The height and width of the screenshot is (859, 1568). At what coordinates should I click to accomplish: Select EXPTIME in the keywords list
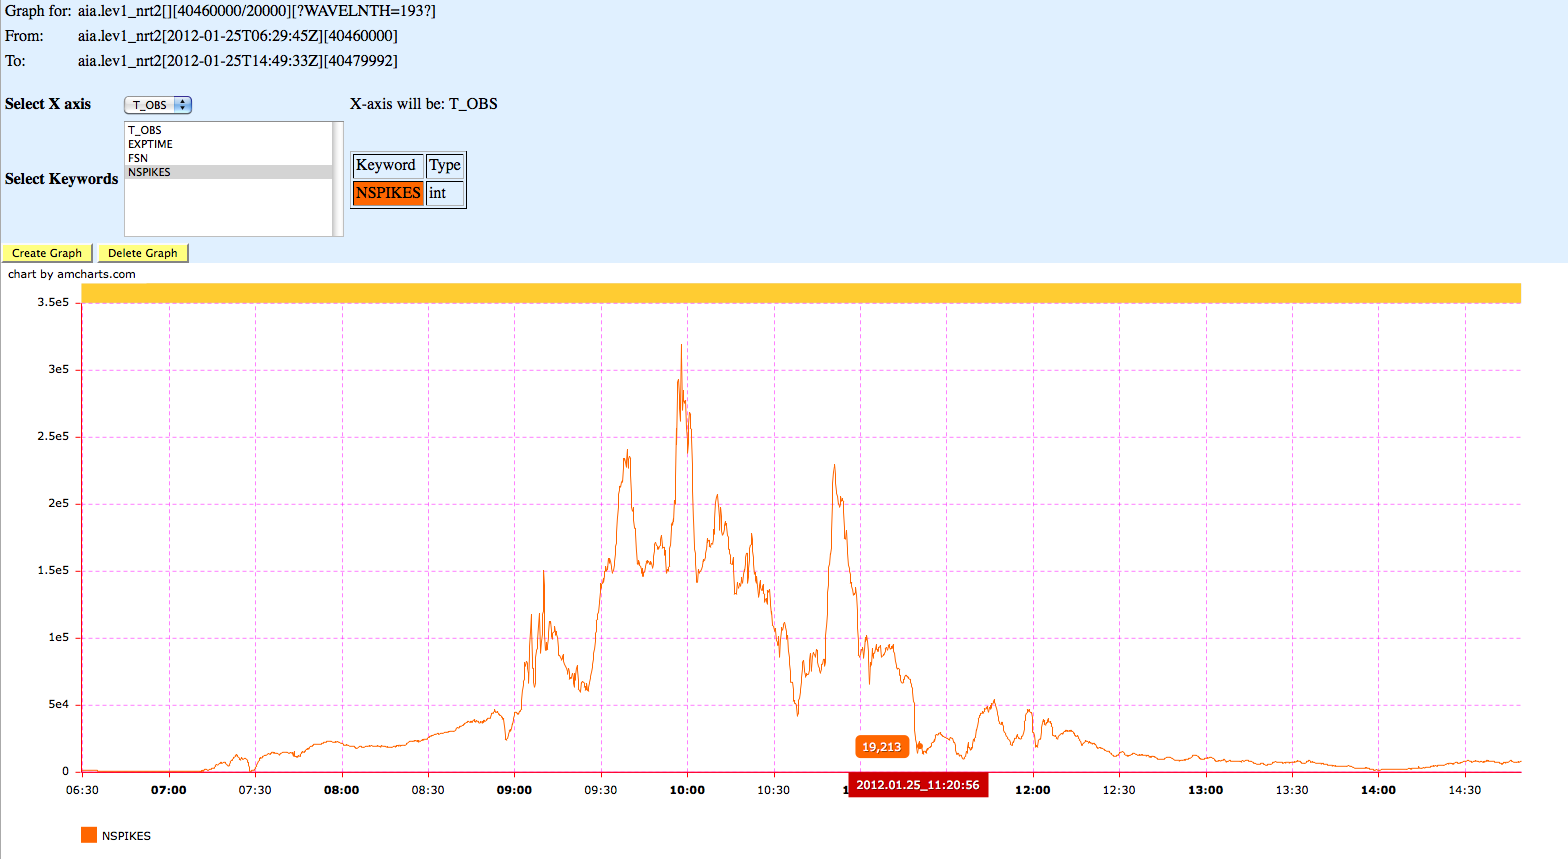[x=150, y=144]
